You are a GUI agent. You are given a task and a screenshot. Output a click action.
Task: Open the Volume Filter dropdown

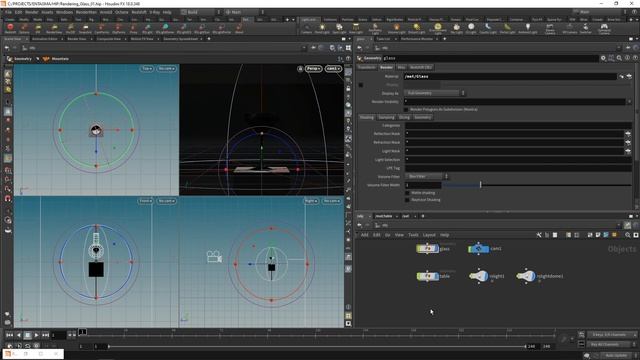click(427, 176)
